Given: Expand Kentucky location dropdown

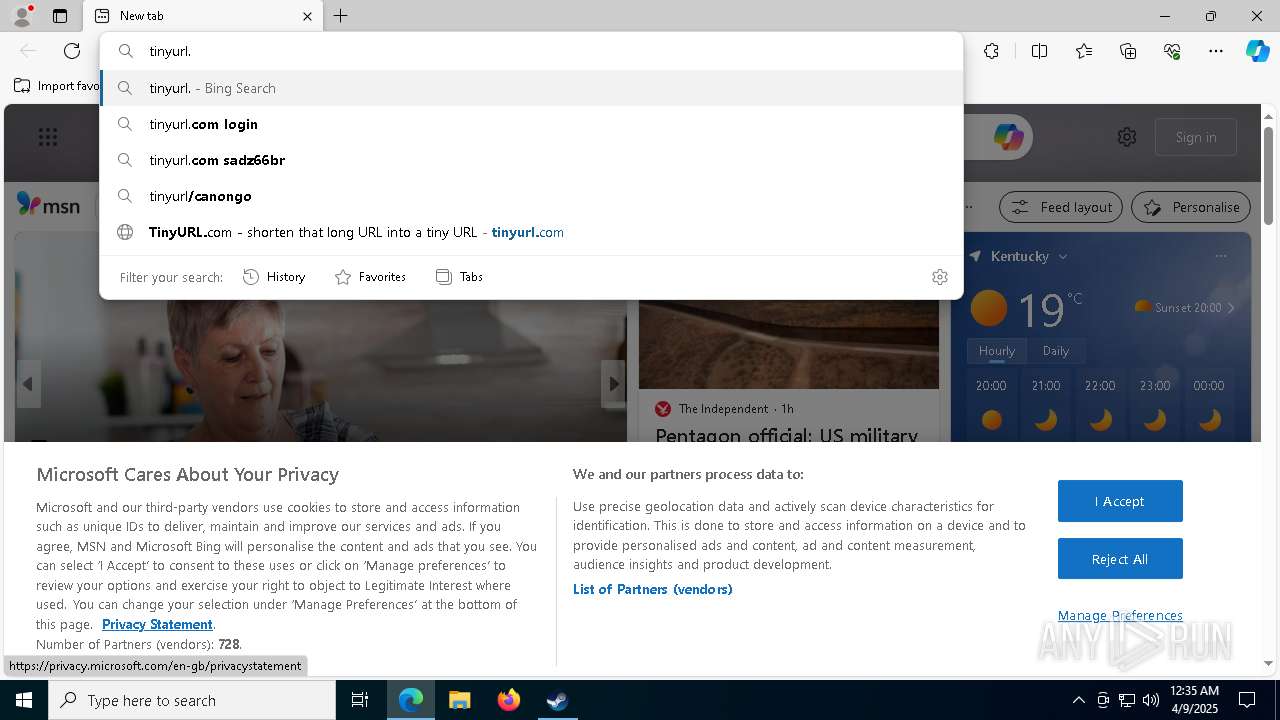Looking at the screenshot, I should tap(1062, 257).
